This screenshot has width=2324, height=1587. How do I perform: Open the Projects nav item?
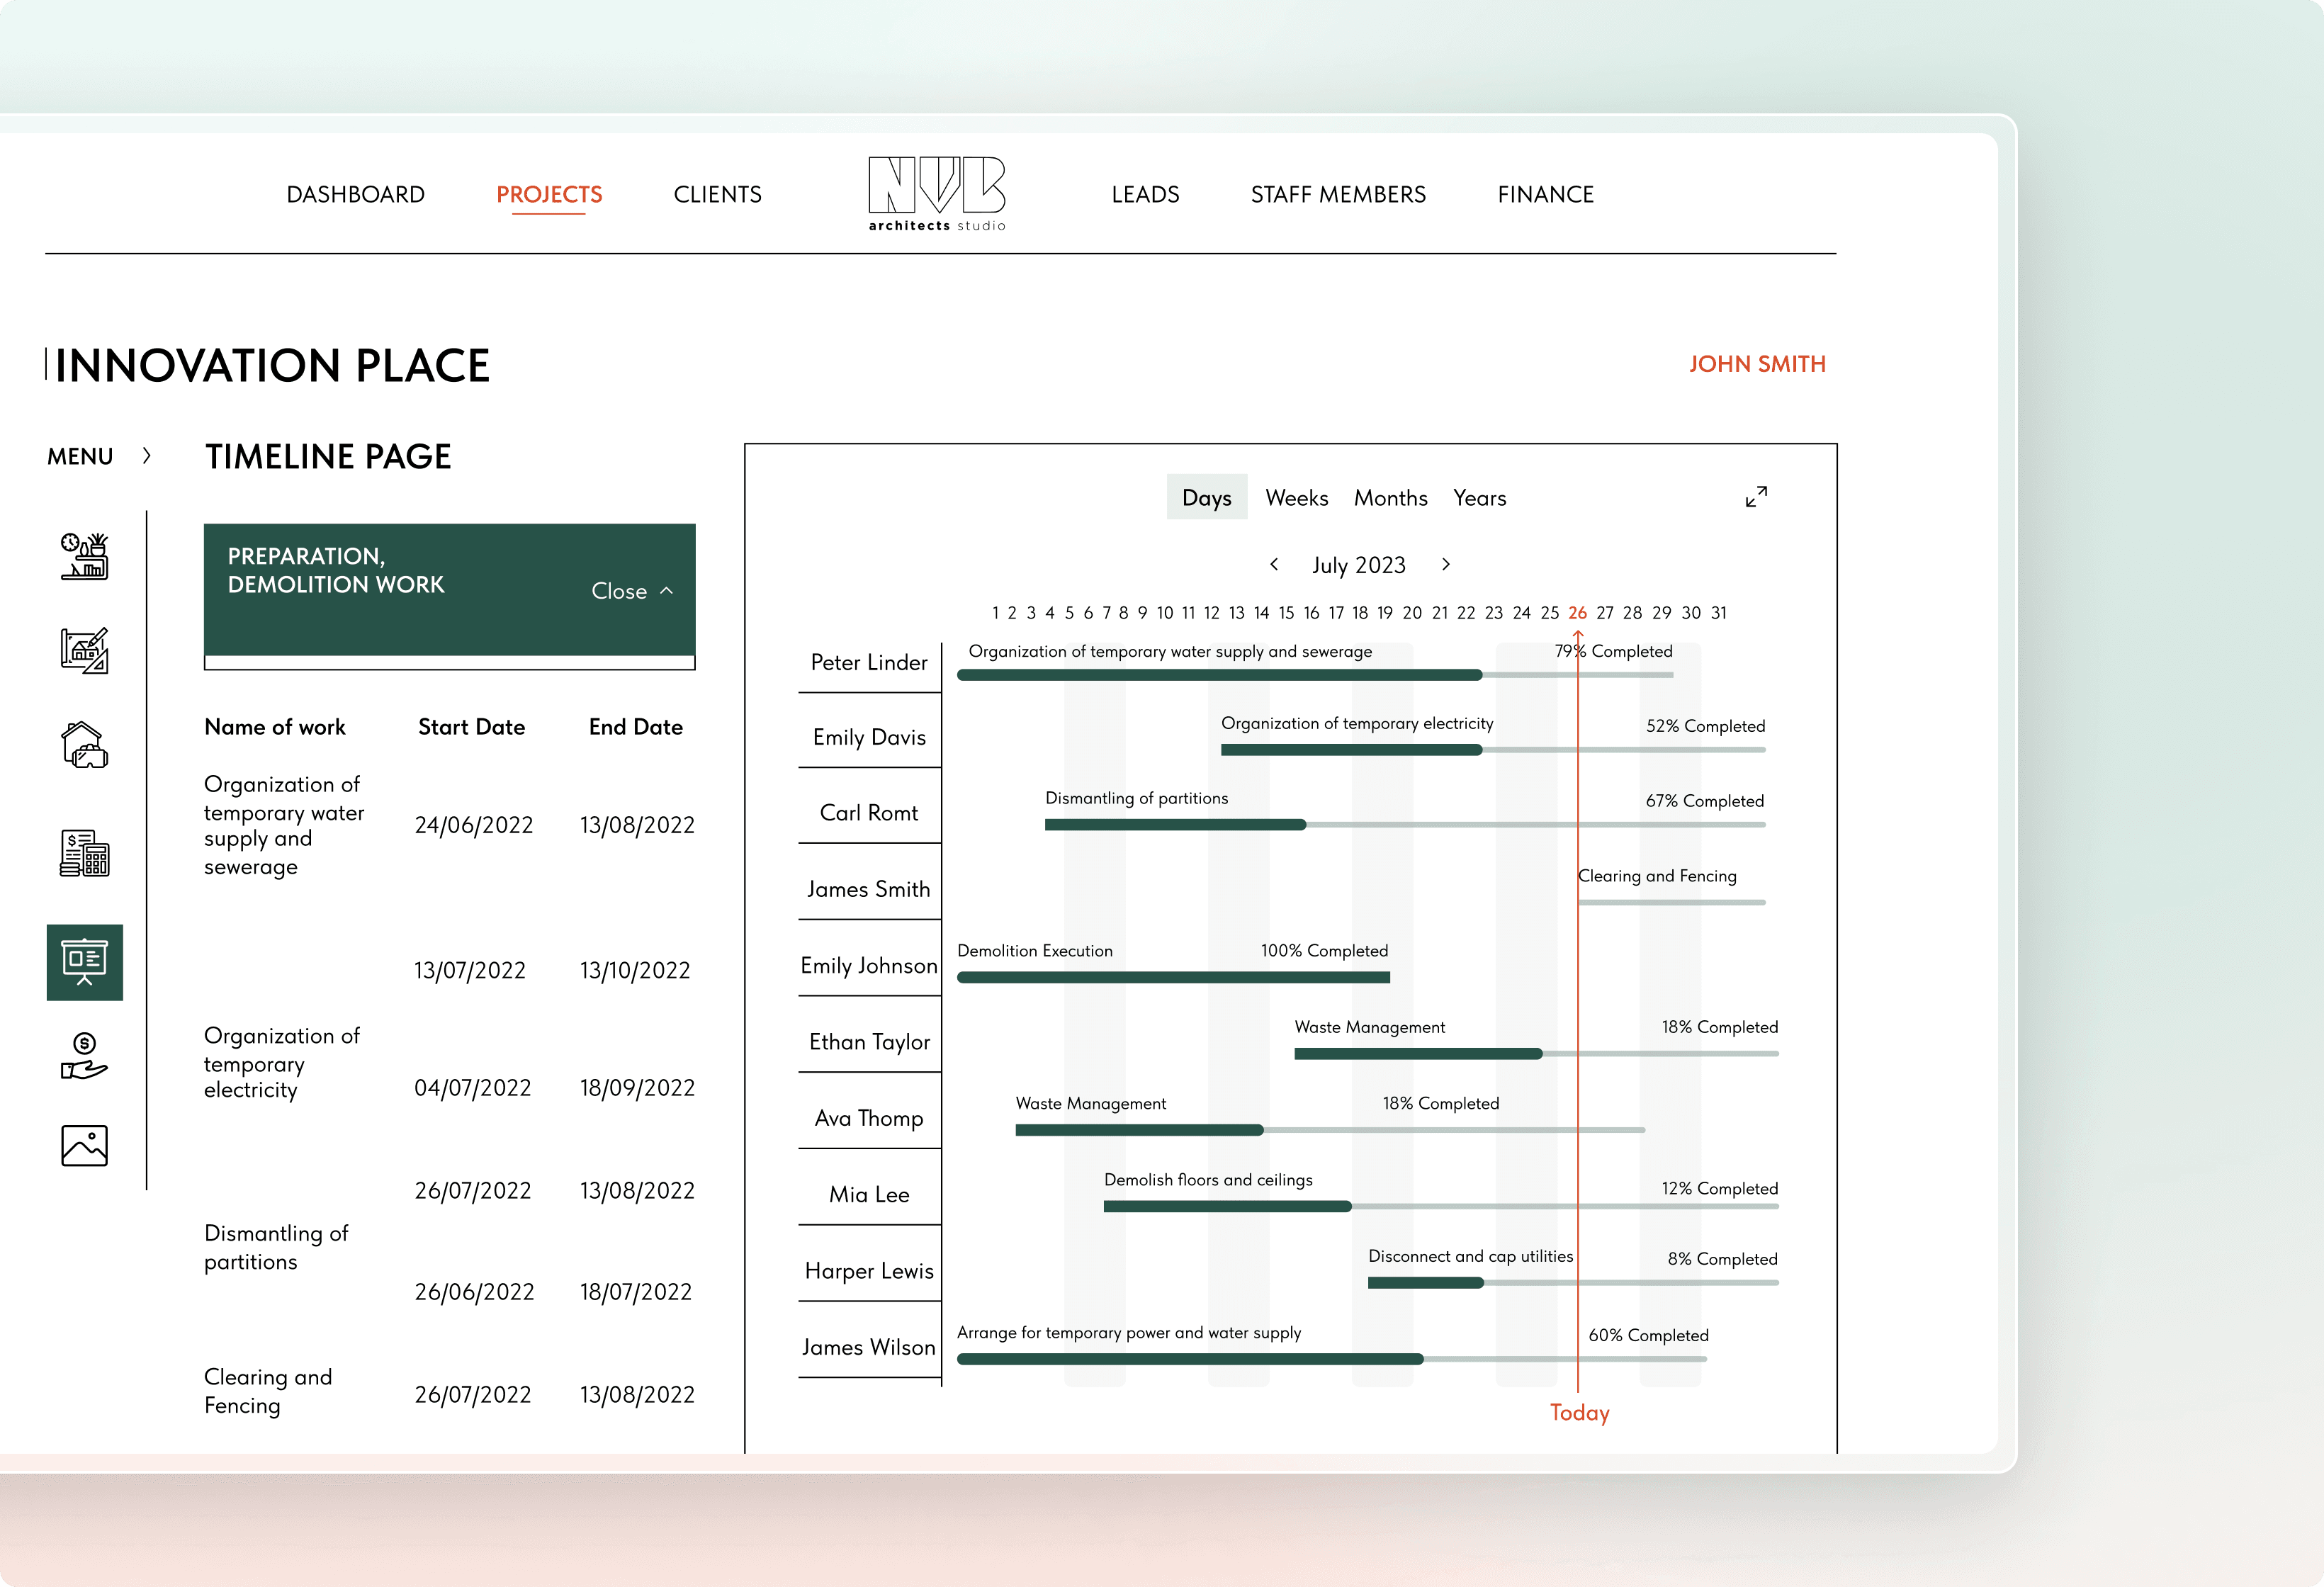click(549, 194)
